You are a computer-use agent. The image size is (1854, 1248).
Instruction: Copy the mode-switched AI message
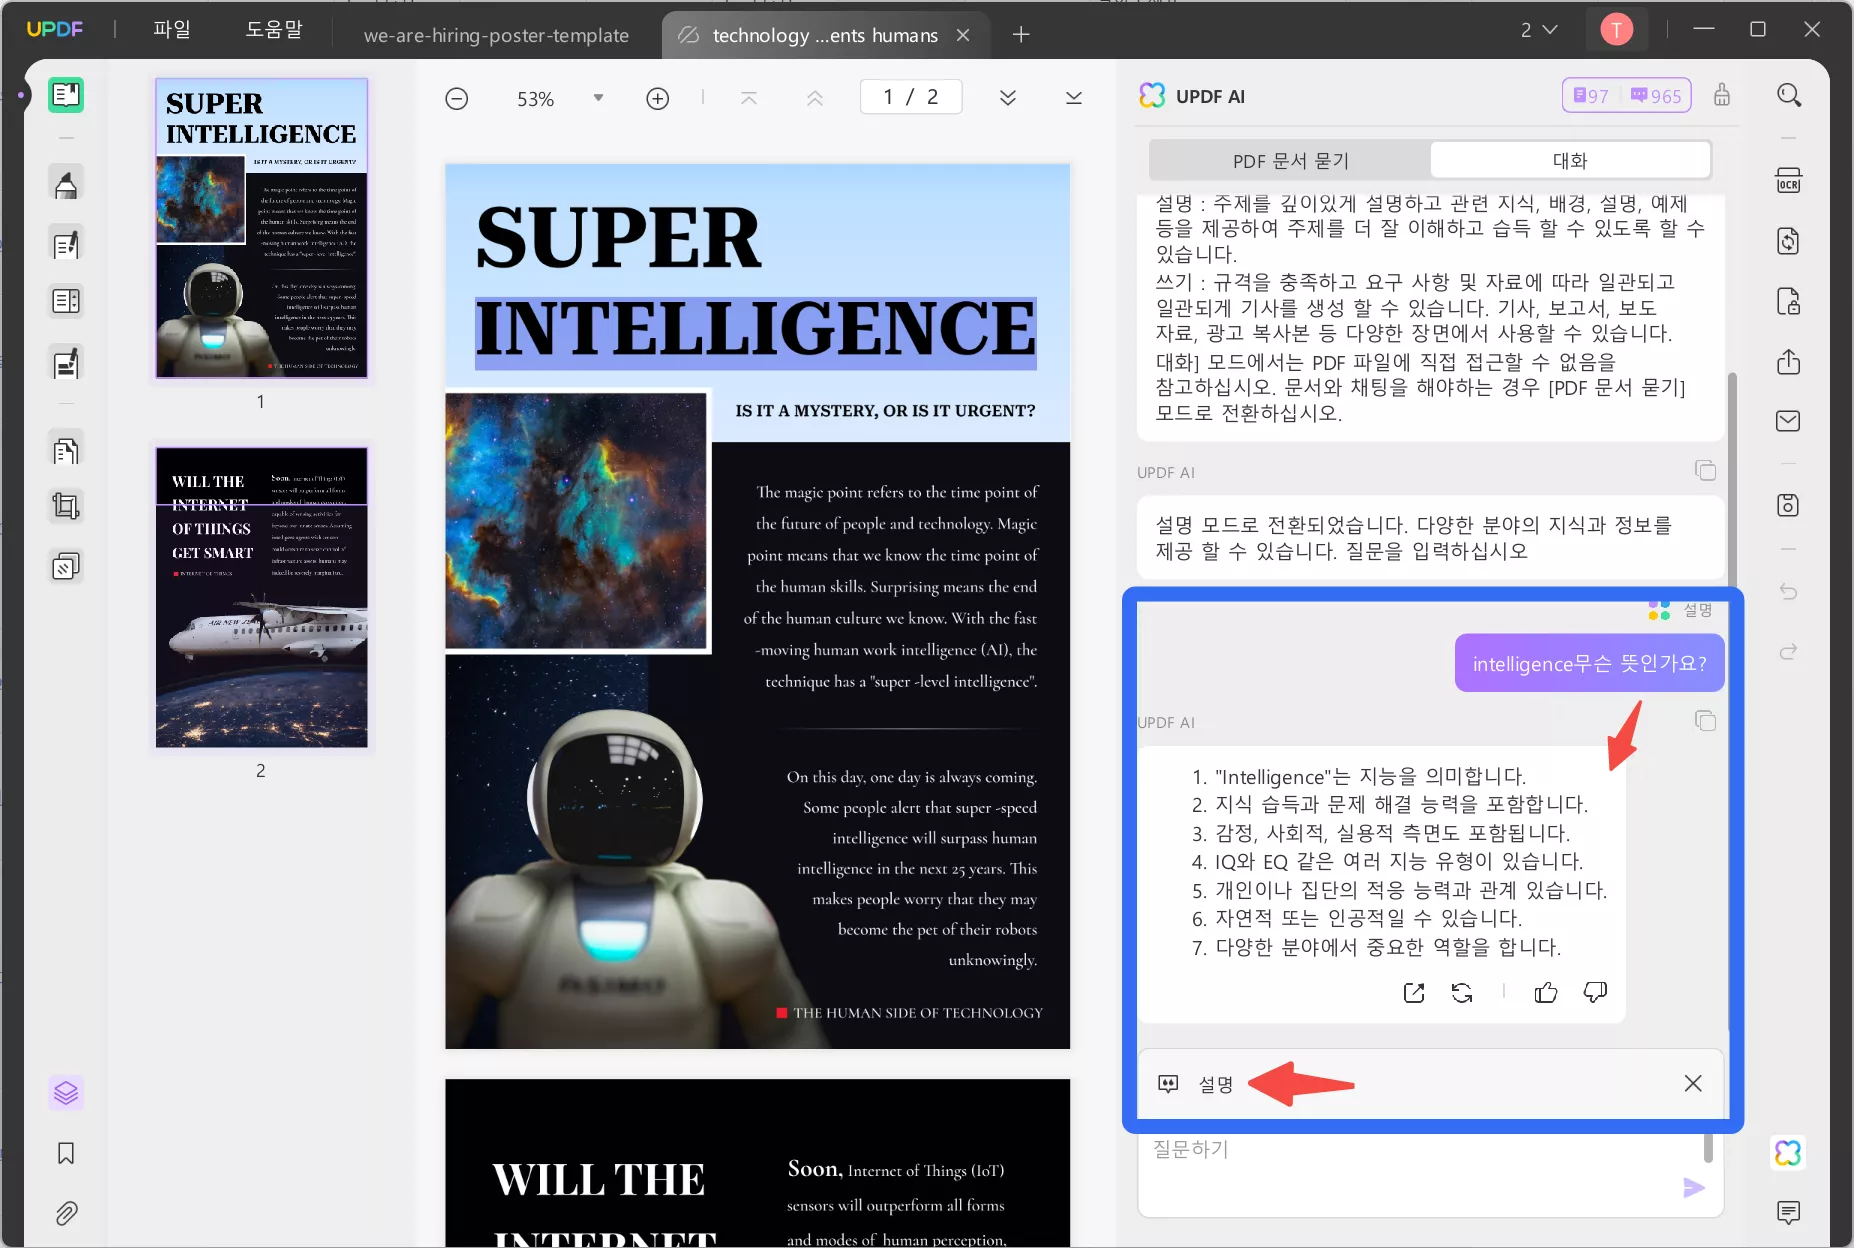point(1705,470)
